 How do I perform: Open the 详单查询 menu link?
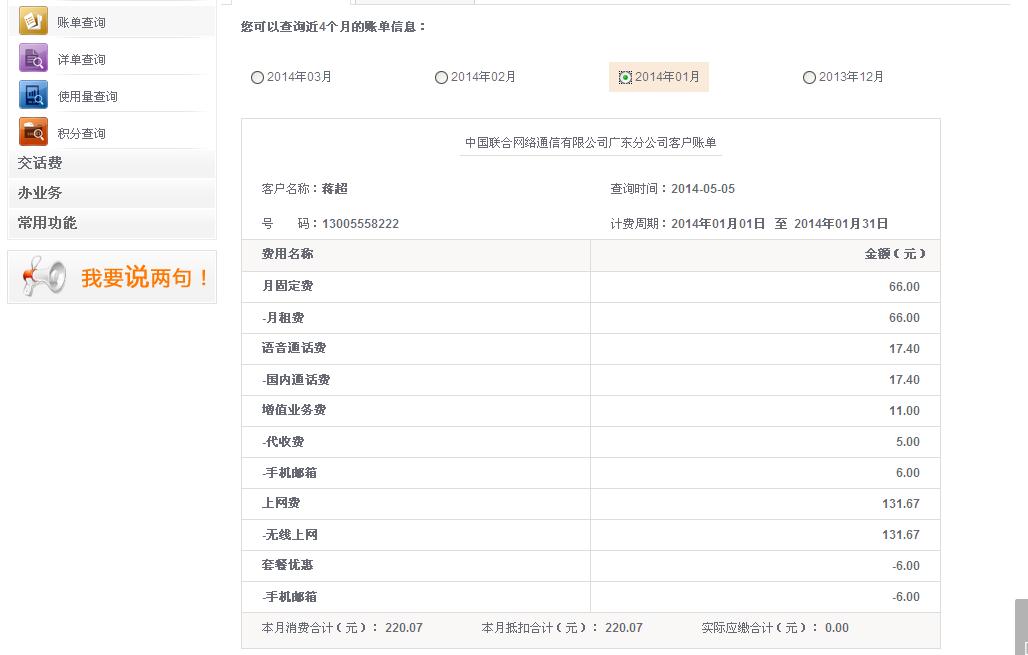[x=81, y=60]
